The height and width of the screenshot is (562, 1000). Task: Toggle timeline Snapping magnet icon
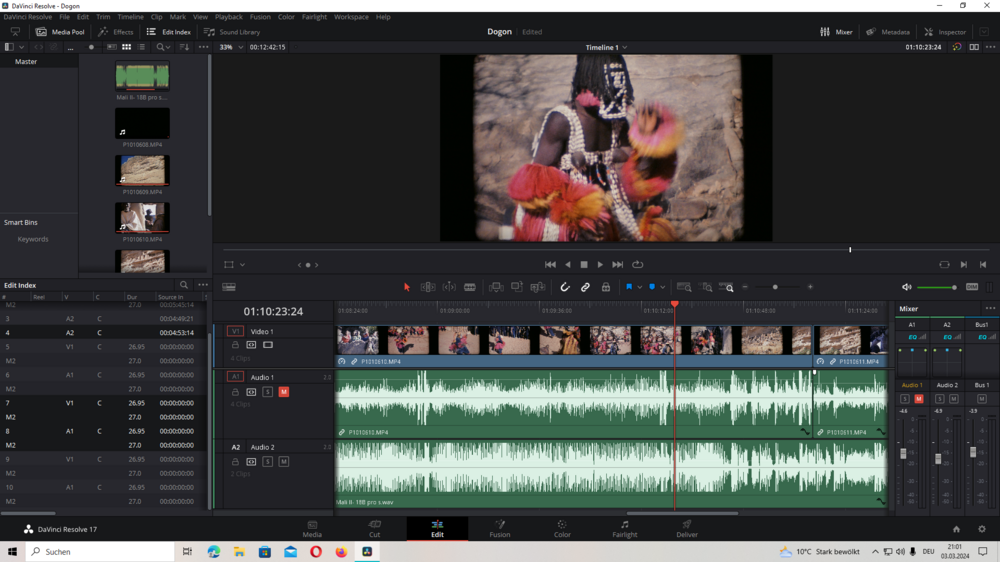tap(565, 287)
